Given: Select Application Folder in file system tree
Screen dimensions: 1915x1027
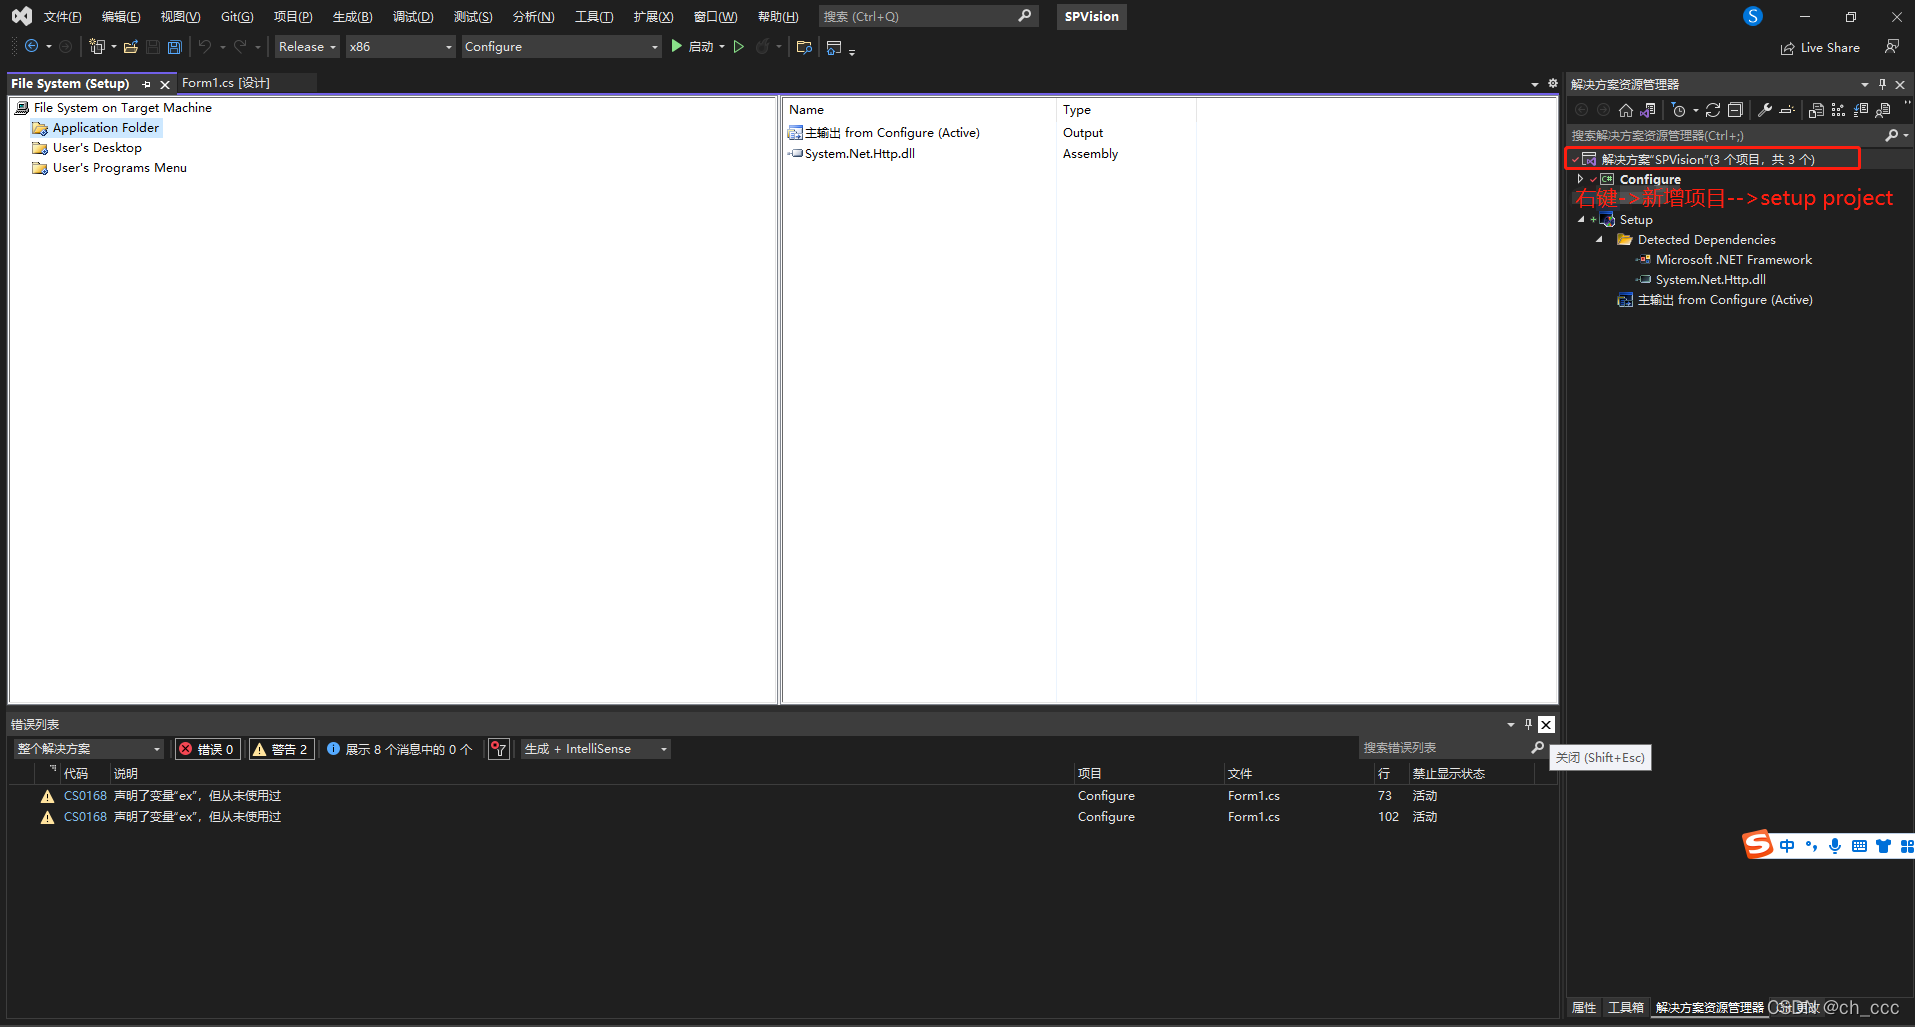Looking at the screenshot, I should pyautogui.click(x=96, y=128).
